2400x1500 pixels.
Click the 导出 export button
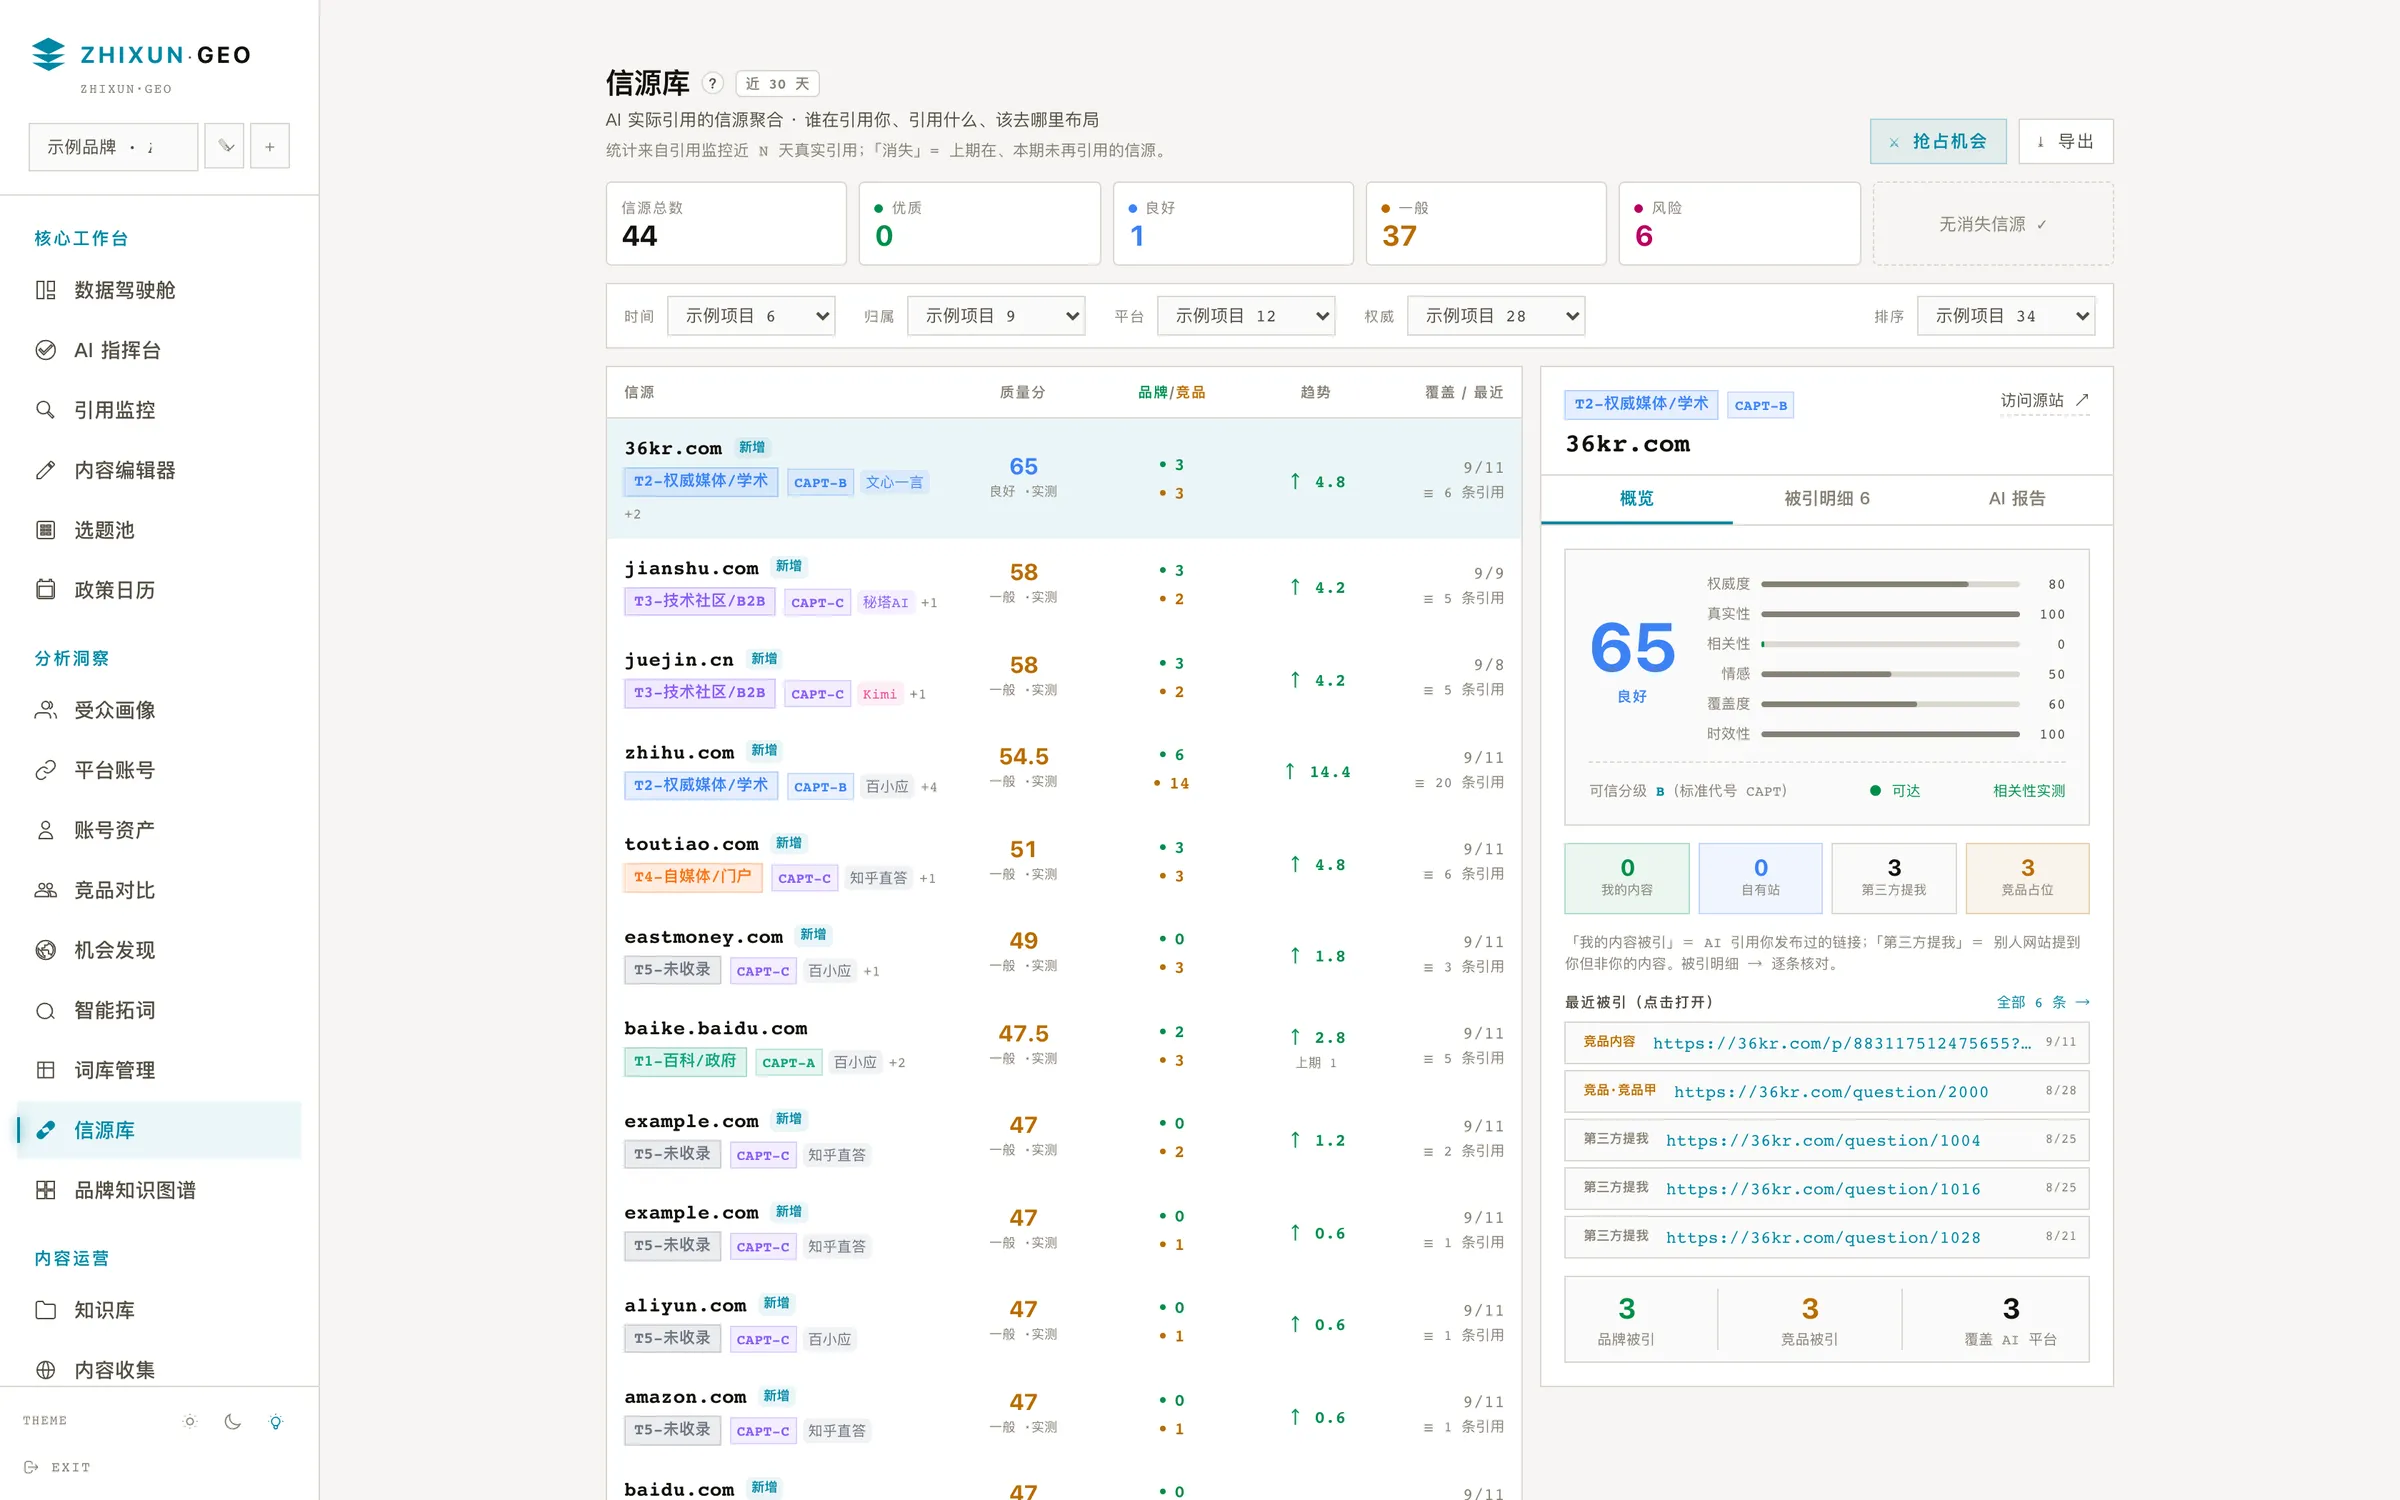pos(2066,142)
